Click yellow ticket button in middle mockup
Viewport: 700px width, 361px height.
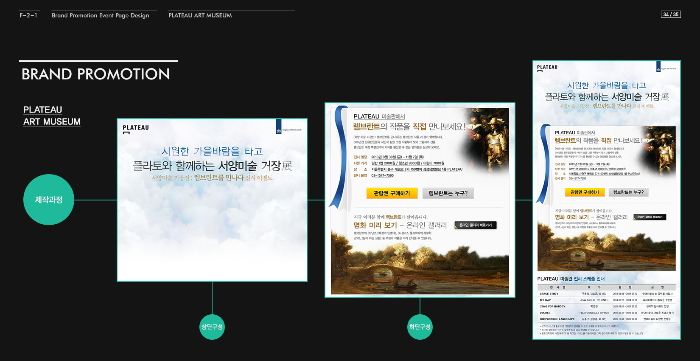pos(392,193)
